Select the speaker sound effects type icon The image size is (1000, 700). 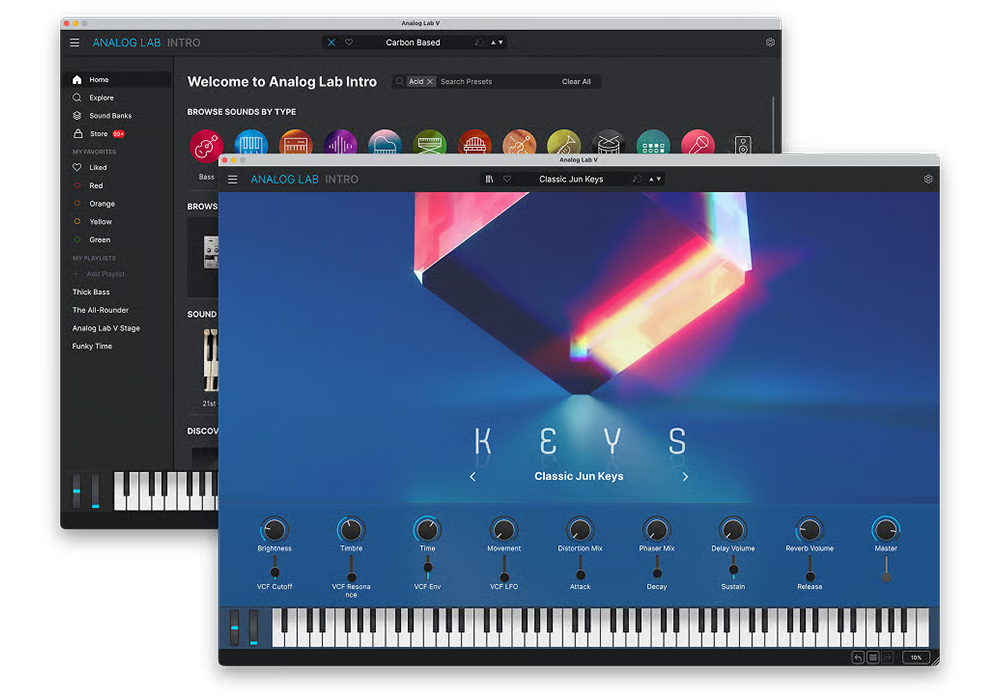click(742, 144)
